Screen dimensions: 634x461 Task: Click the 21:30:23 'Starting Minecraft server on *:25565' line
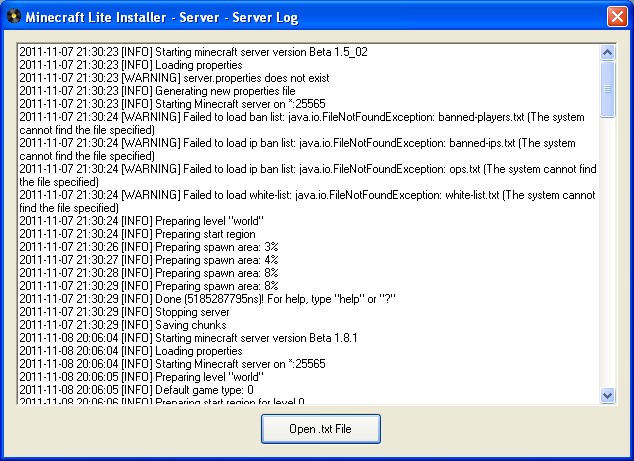tap(172, 104)
